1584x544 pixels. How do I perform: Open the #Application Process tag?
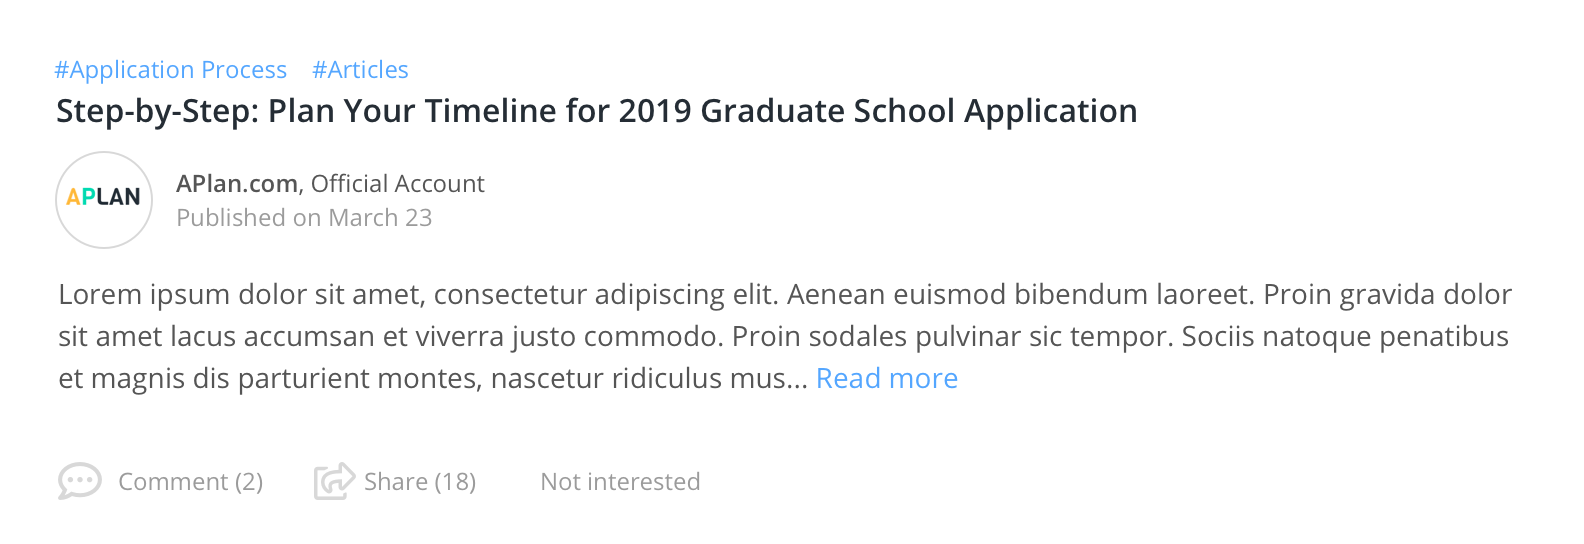coord(171,70)
